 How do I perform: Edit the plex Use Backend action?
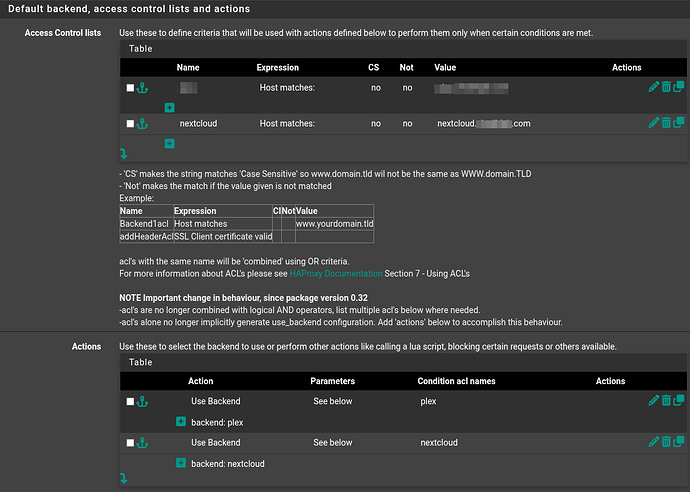point(654,401)
